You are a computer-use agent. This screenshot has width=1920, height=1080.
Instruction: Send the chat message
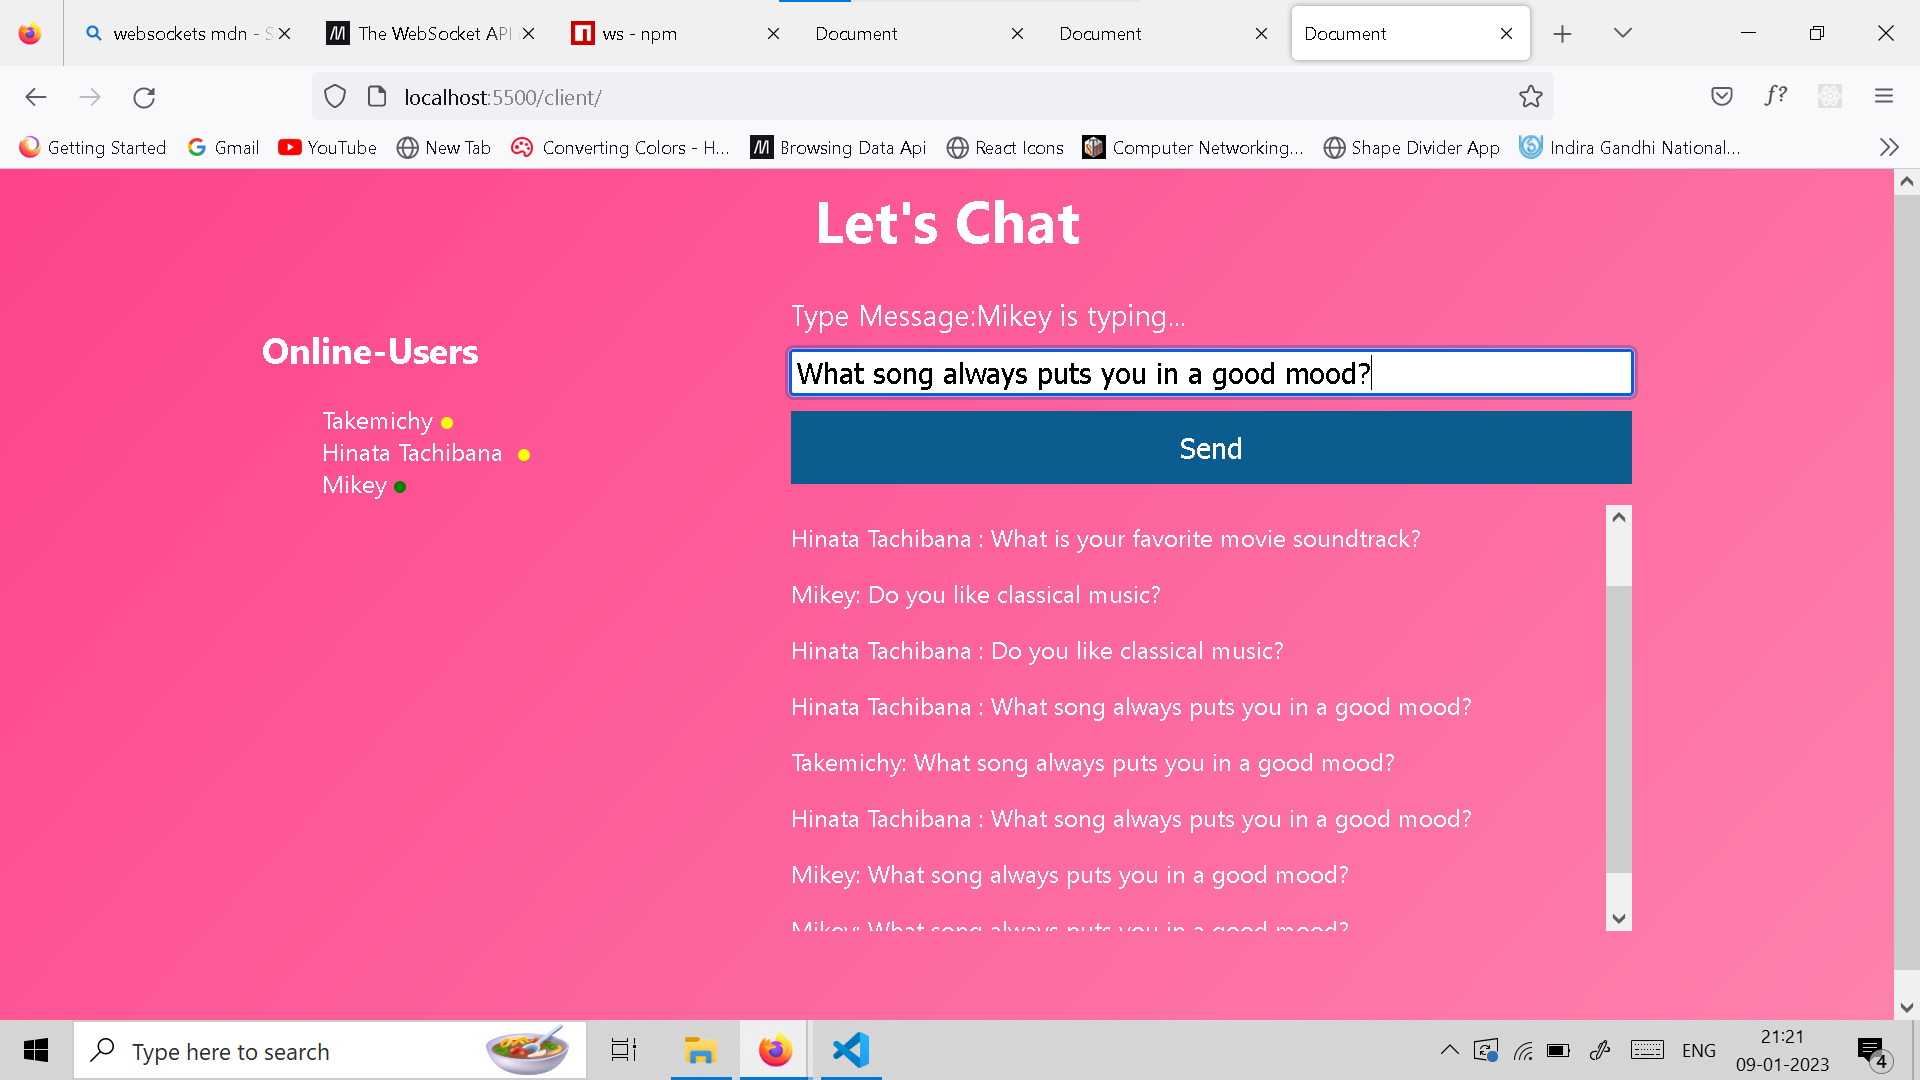[1211, 448]
